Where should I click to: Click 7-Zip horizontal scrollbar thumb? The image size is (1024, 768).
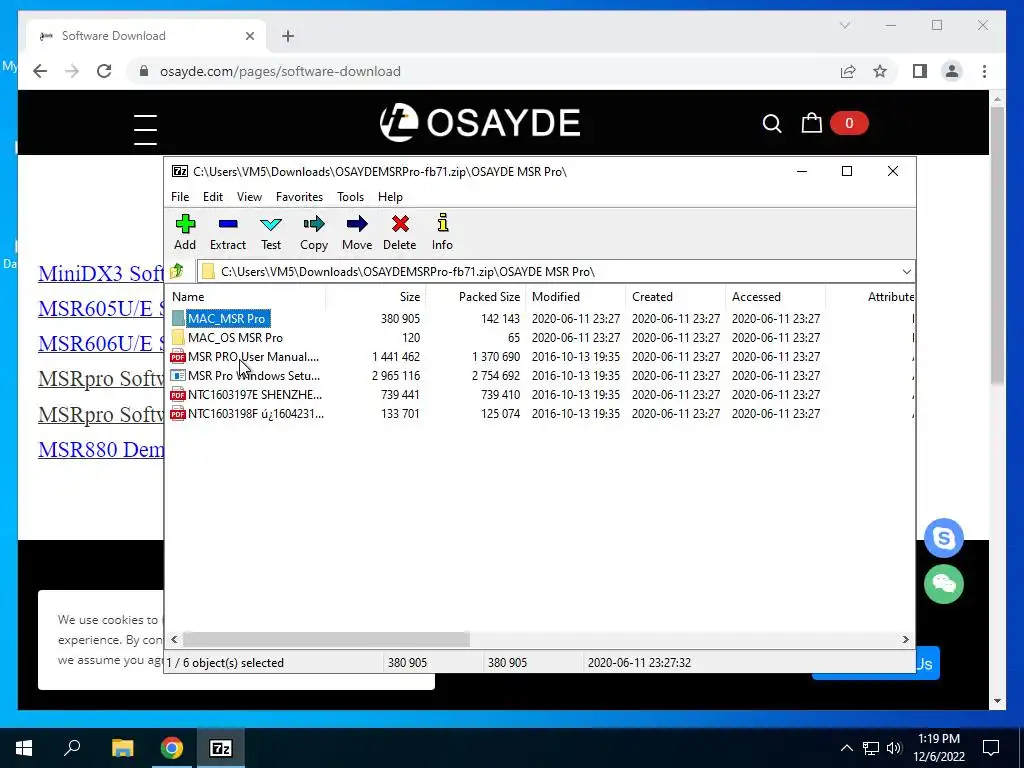(326, 639)
